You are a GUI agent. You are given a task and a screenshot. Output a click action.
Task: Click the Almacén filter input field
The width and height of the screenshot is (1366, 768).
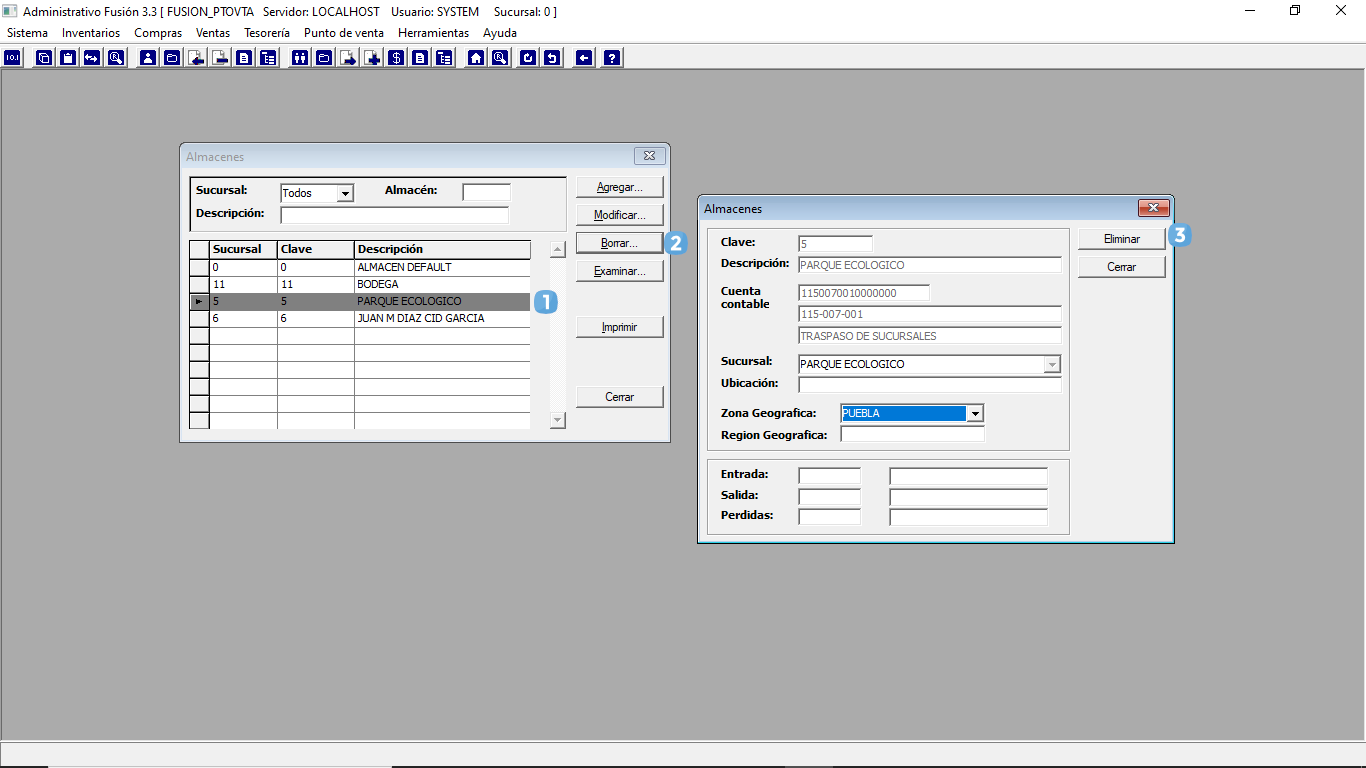487,192
